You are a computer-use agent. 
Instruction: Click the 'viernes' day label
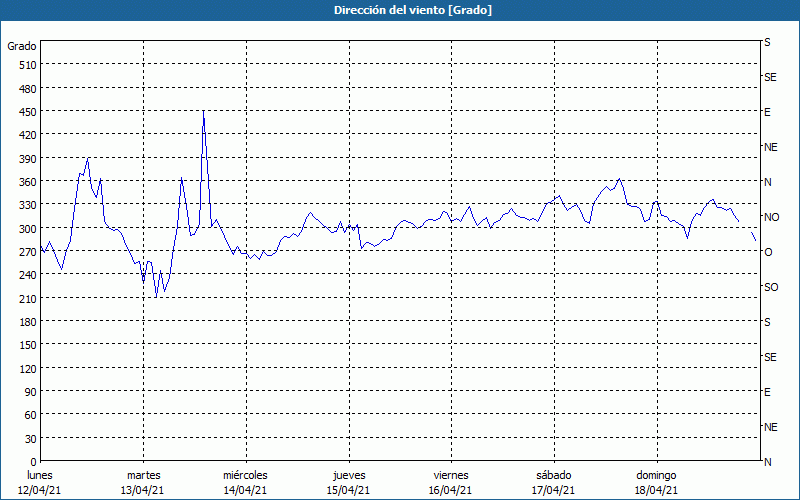451,476
